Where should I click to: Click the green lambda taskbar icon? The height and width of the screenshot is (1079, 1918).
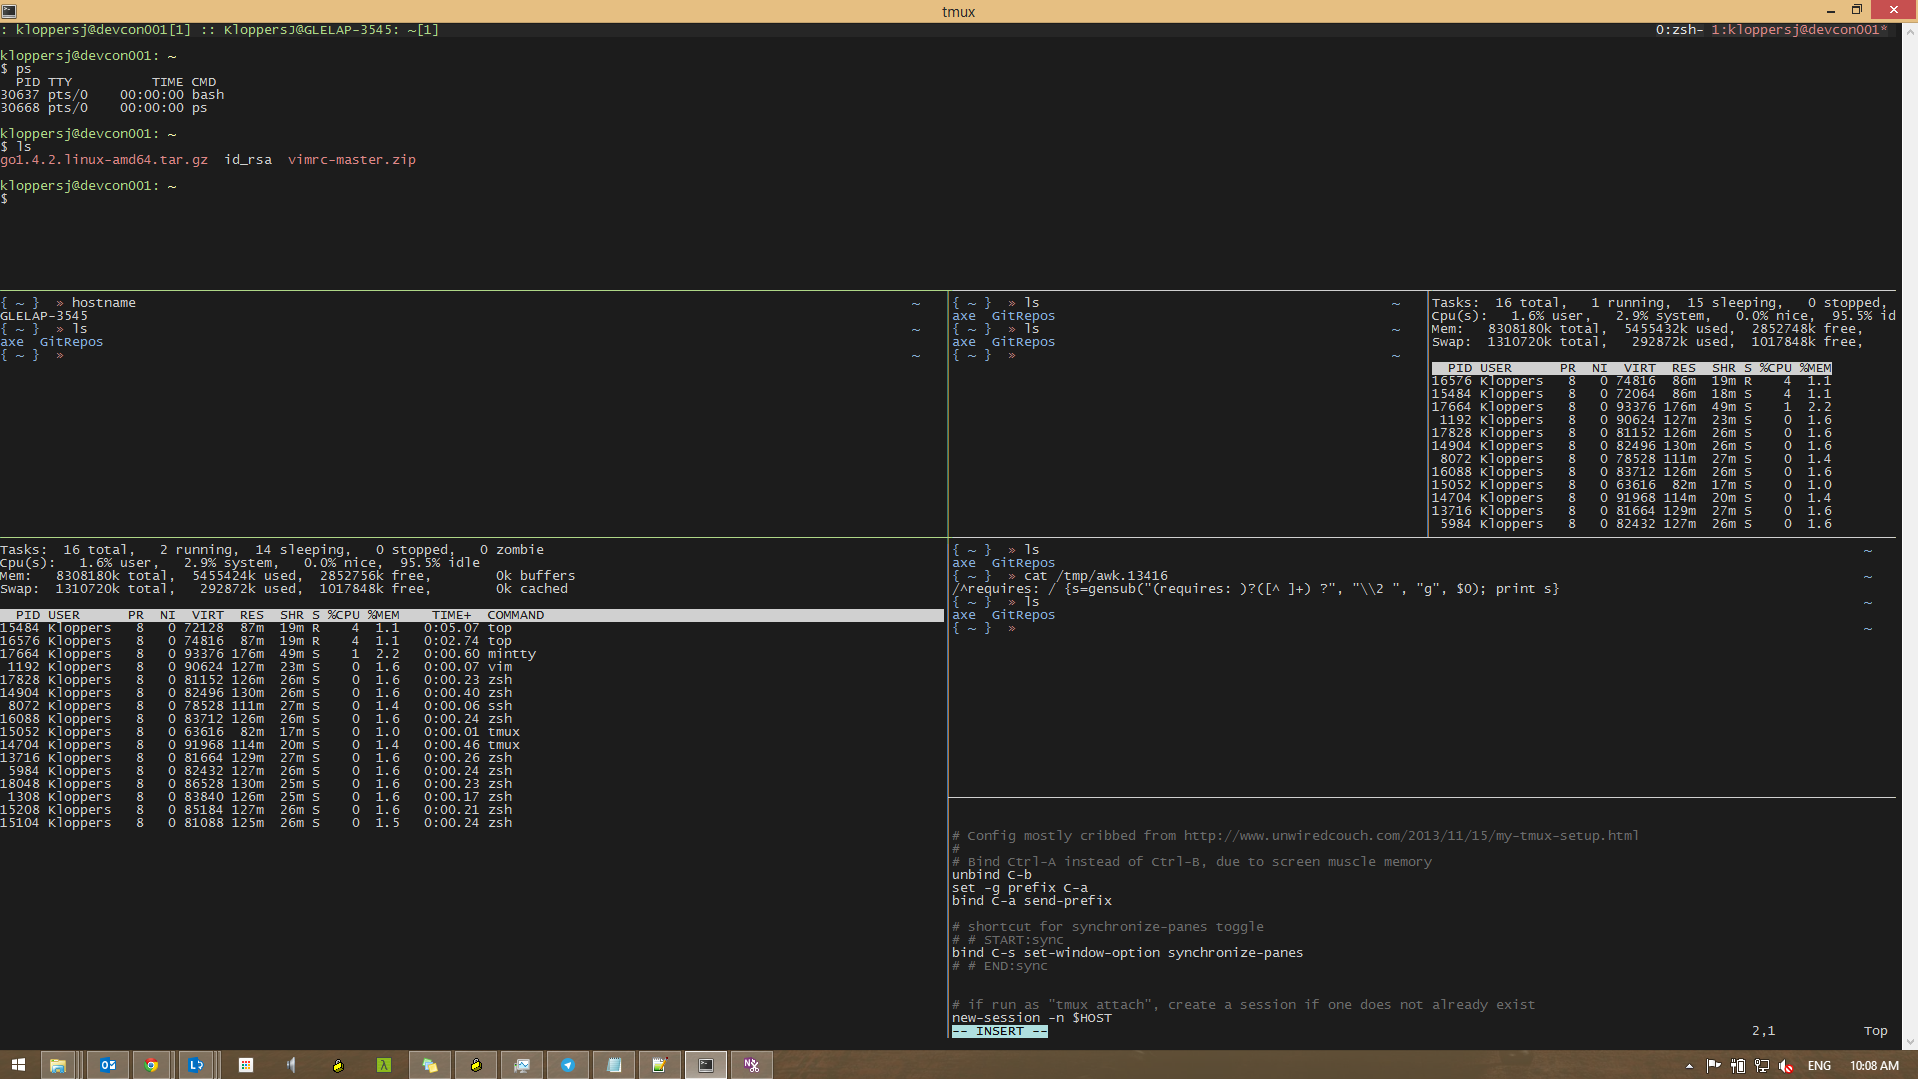(383, 1065)
